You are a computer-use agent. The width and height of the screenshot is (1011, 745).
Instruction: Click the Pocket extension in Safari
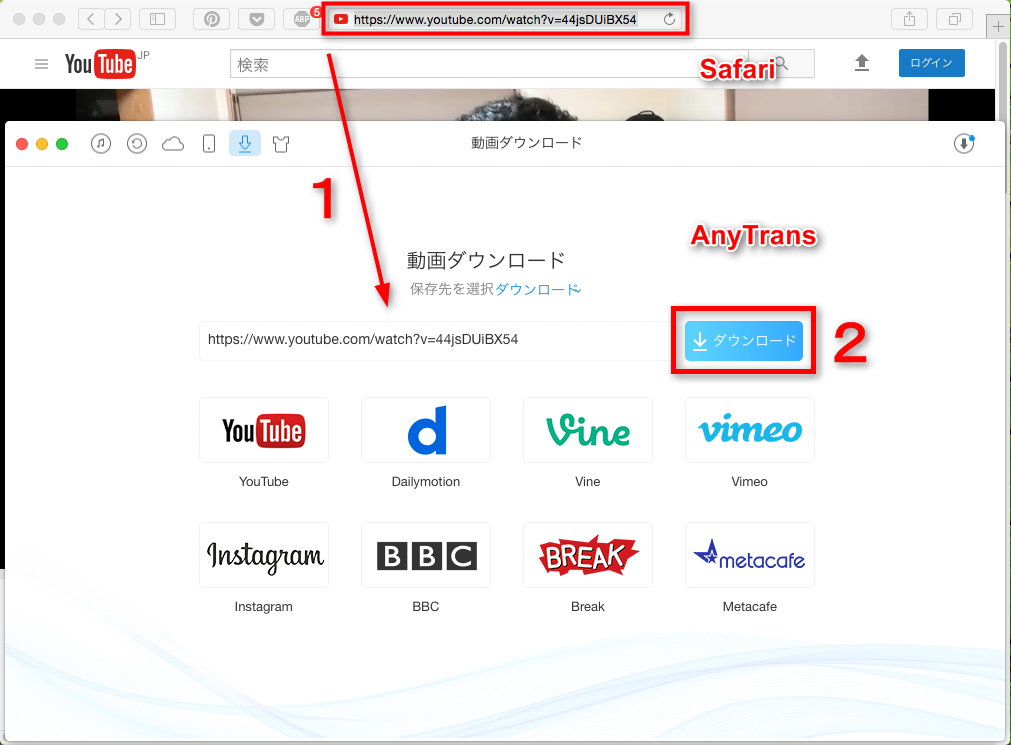click(x=257, y=19)
